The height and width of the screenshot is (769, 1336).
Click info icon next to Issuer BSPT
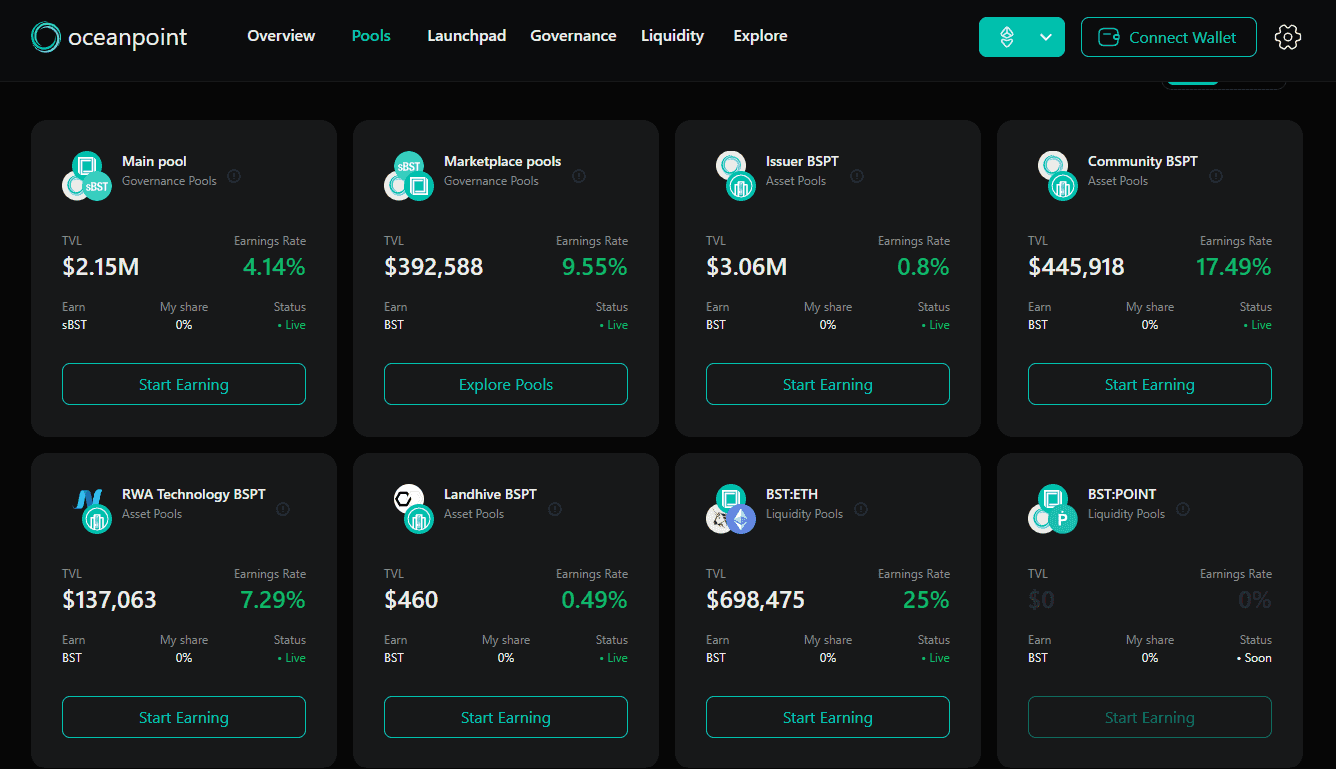point(857,176)
